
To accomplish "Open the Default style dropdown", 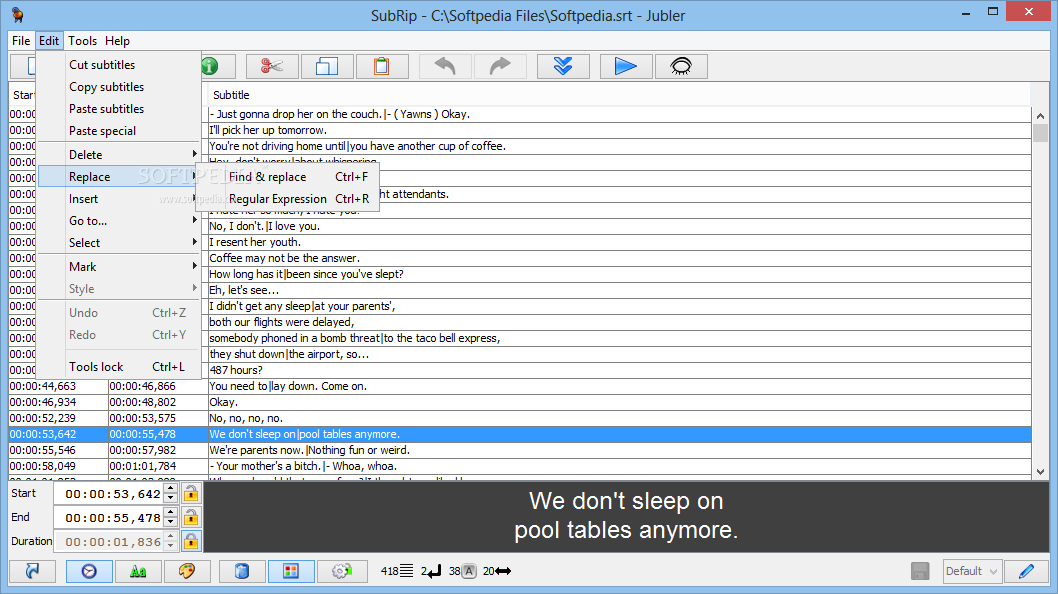I will [x=972, y=571].
